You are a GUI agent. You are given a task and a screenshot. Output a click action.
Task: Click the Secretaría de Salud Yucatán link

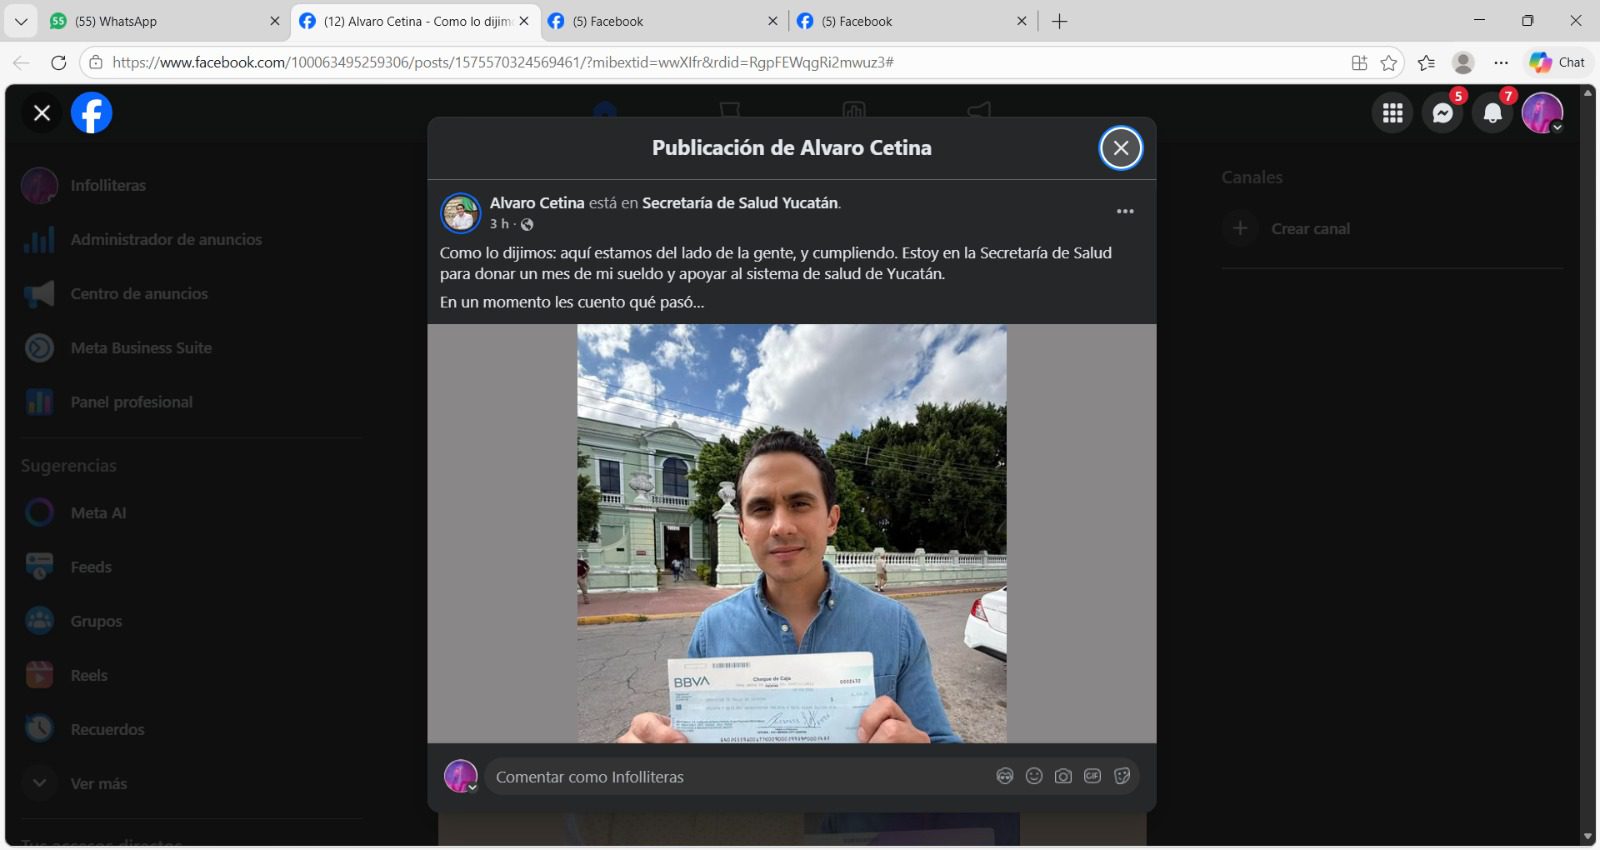tap(739, 203)
